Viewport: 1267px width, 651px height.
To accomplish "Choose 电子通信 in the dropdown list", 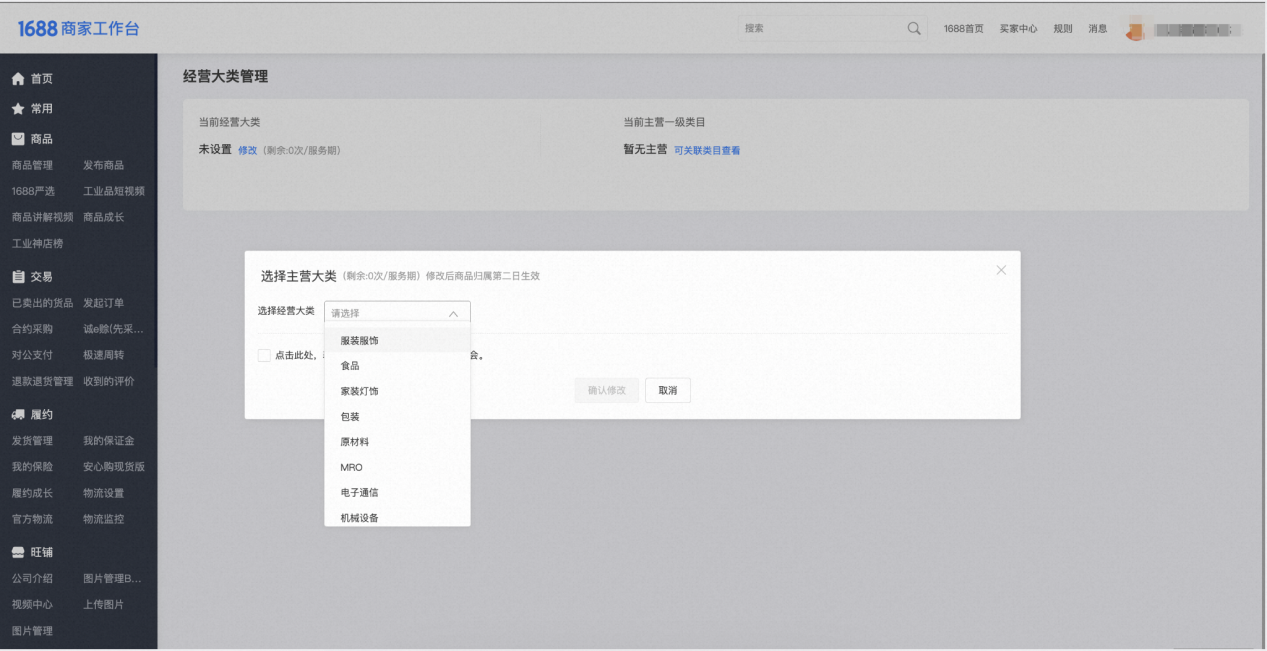I will (360, 493).
